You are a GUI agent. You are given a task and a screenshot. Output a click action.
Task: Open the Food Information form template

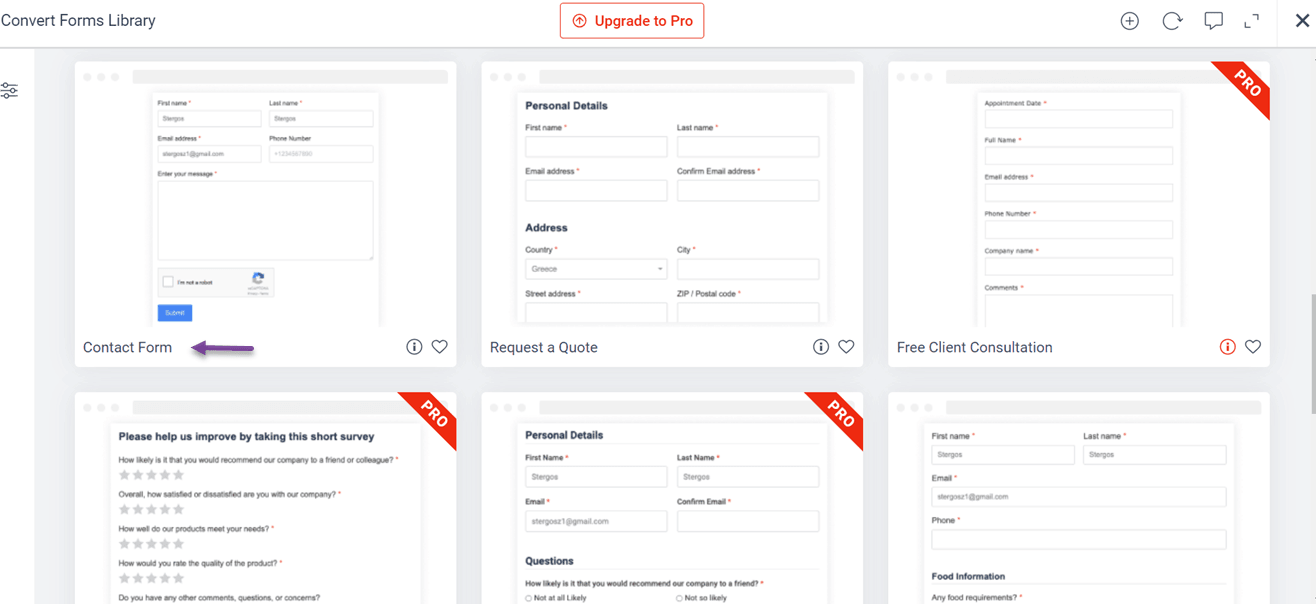tap(1079, 498)
